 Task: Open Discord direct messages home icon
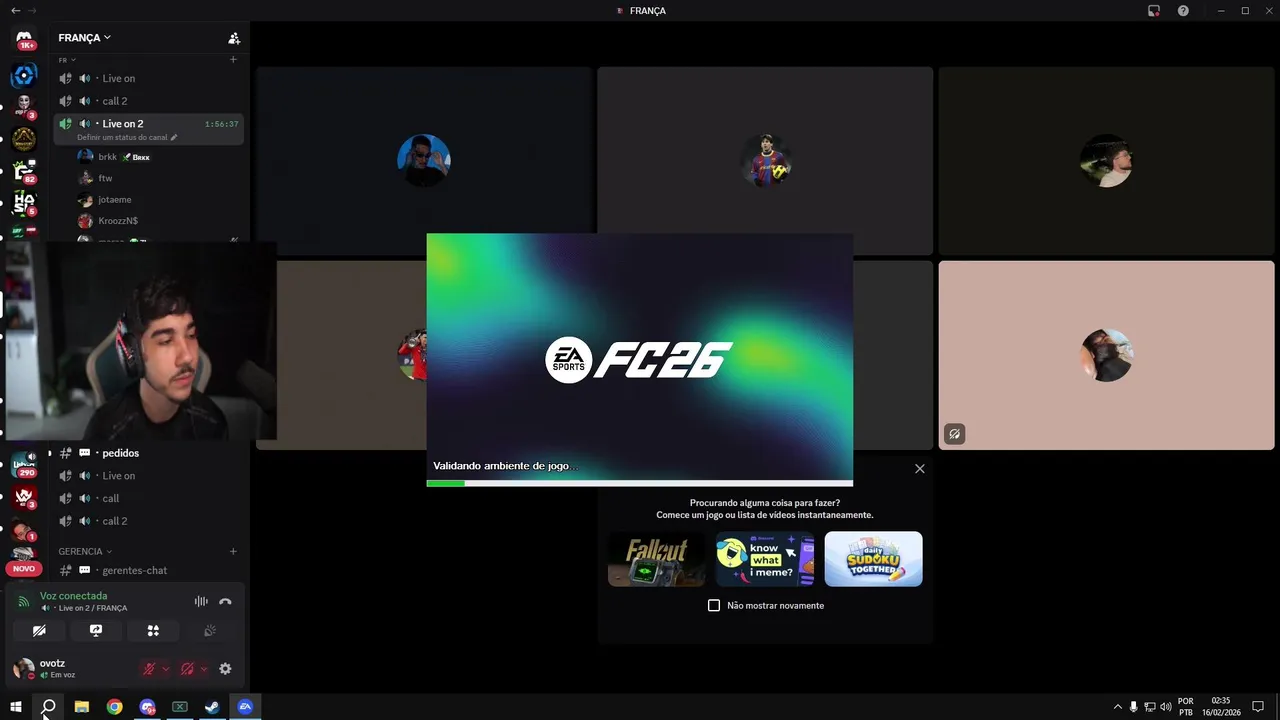[24, 39]
